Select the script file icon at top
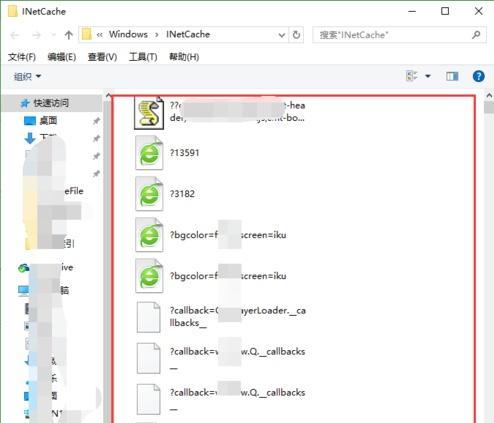This screenshot has height=423, width=494. [149, 113]
